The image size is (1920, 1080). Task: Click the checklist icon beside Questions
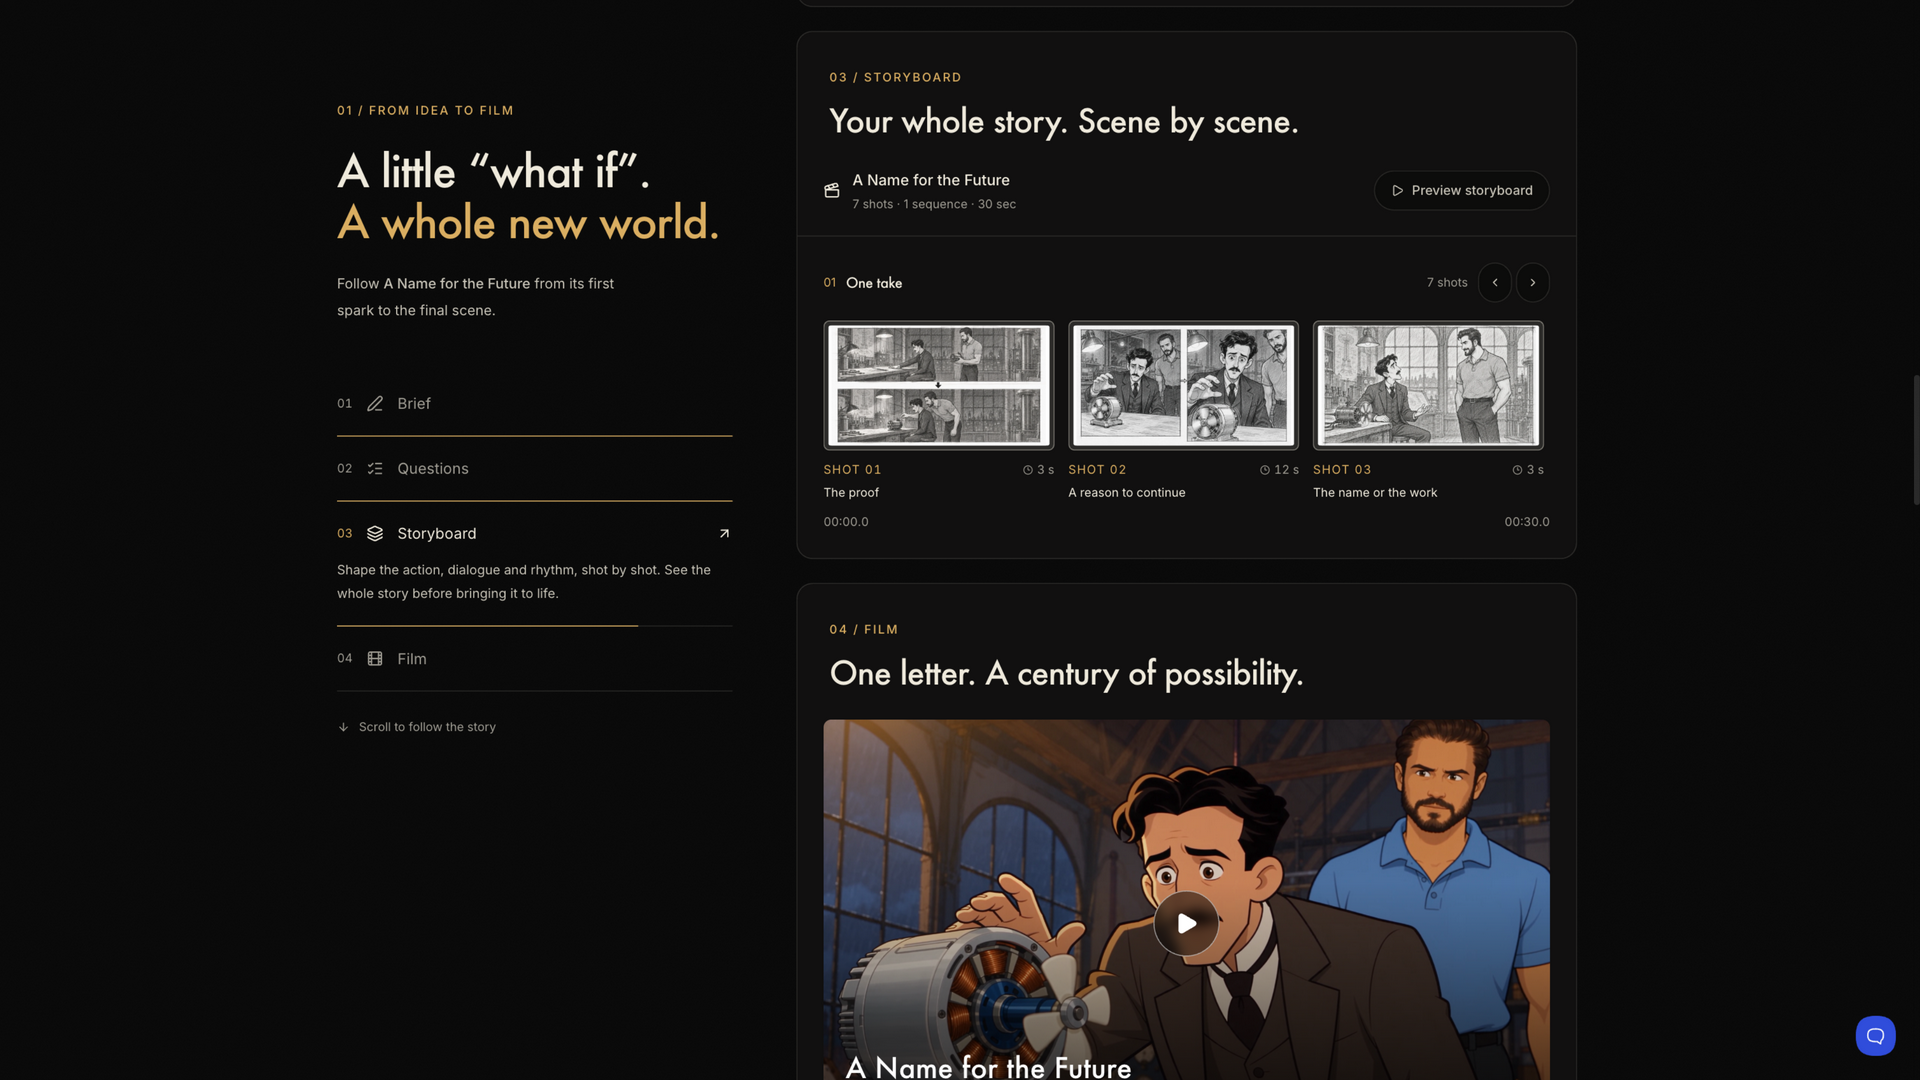tap(375, 469)
